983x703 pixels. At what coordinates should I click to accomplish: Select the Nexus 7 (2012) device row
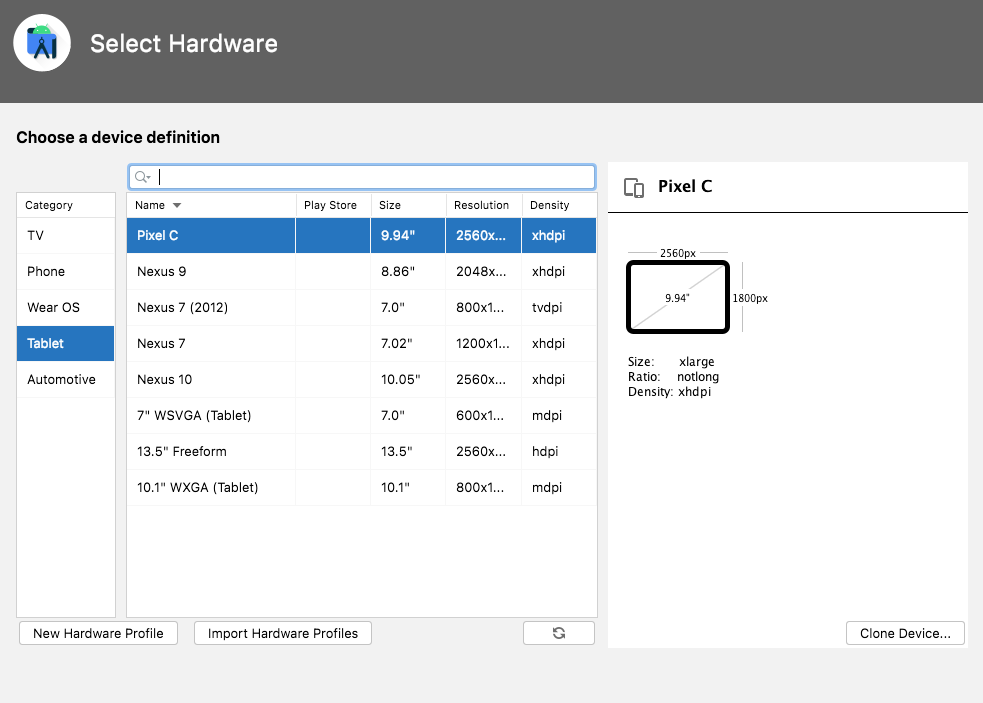click(362, 308)
